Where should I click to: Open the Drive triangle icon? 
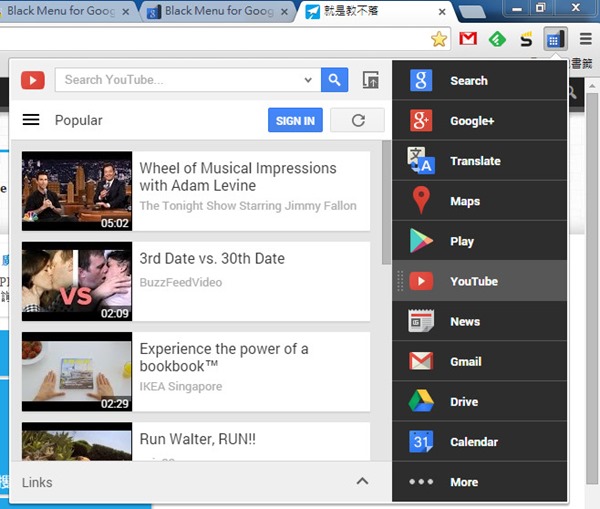click(421, 401)
